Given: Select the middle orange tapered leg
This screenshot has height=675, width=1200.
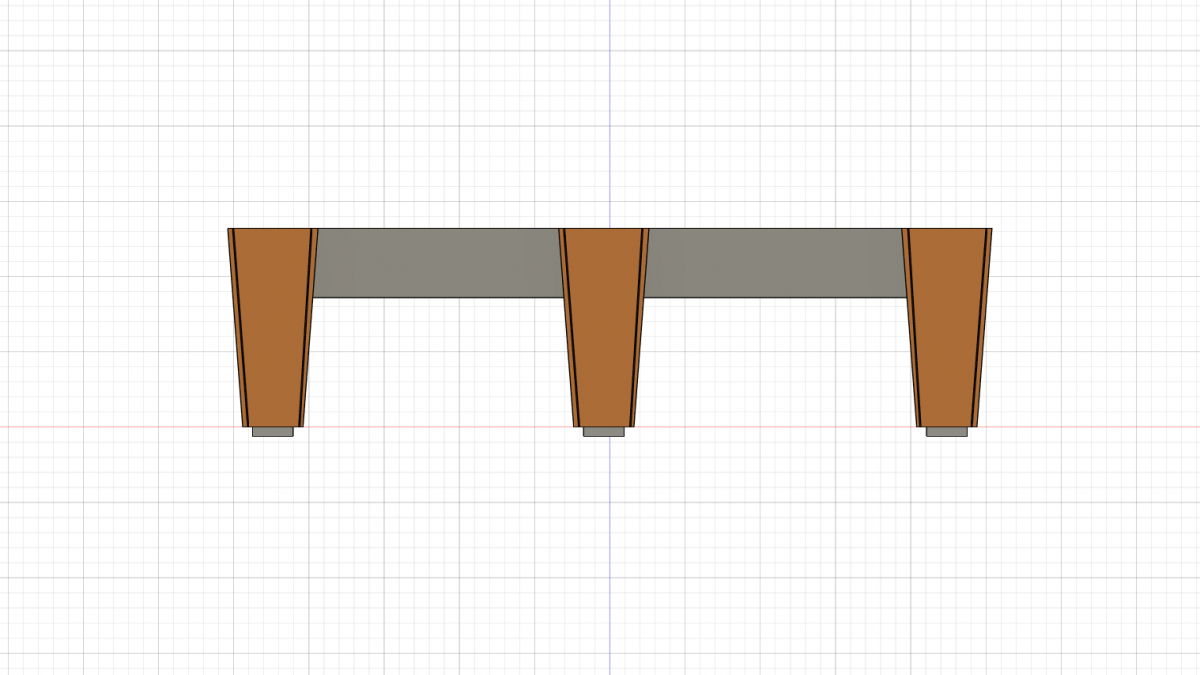Looking at the screenshot, I should tap(604, 327).
